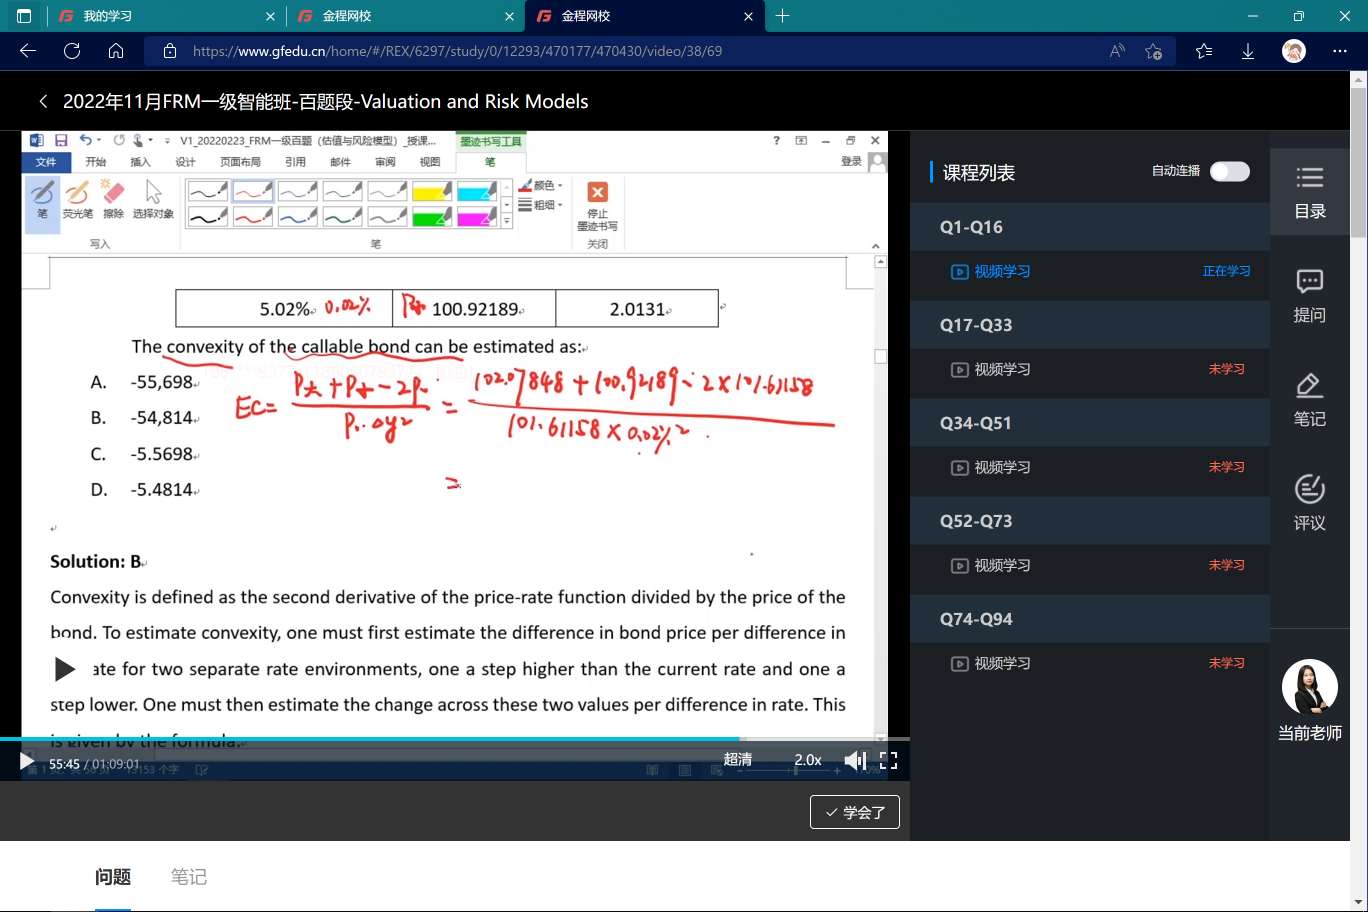Refresh the browser page
1368x912 pixels.
click(x=72, y=51)
